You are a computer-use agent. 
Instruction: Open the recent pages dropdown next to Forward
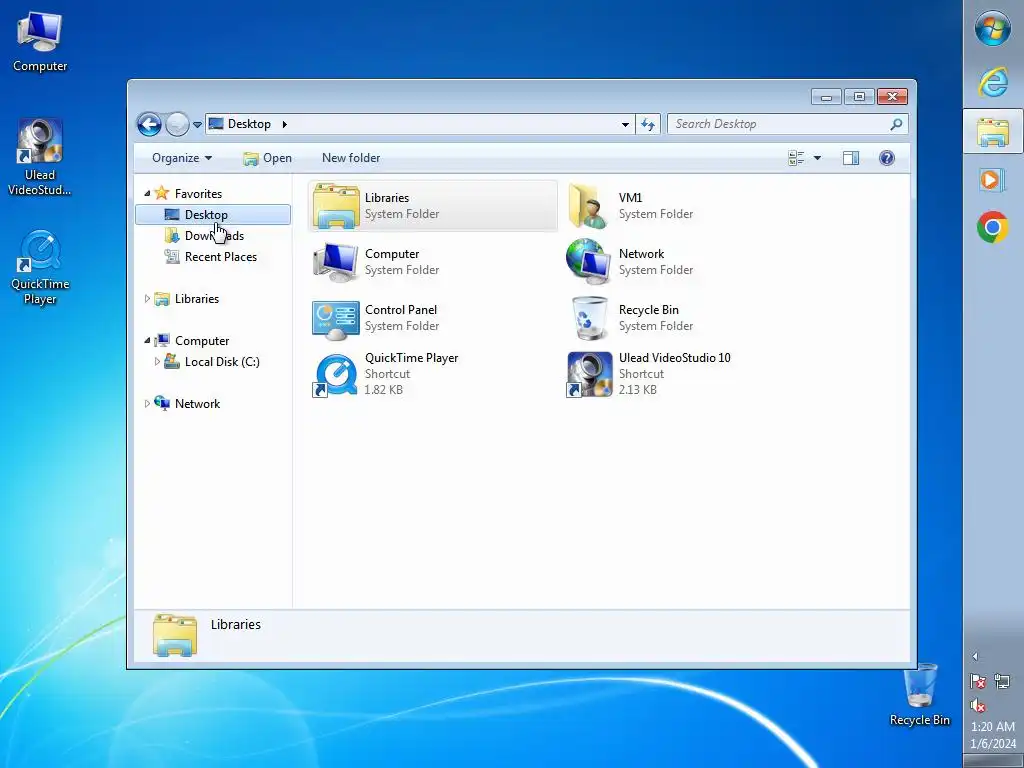click(197, 125)
